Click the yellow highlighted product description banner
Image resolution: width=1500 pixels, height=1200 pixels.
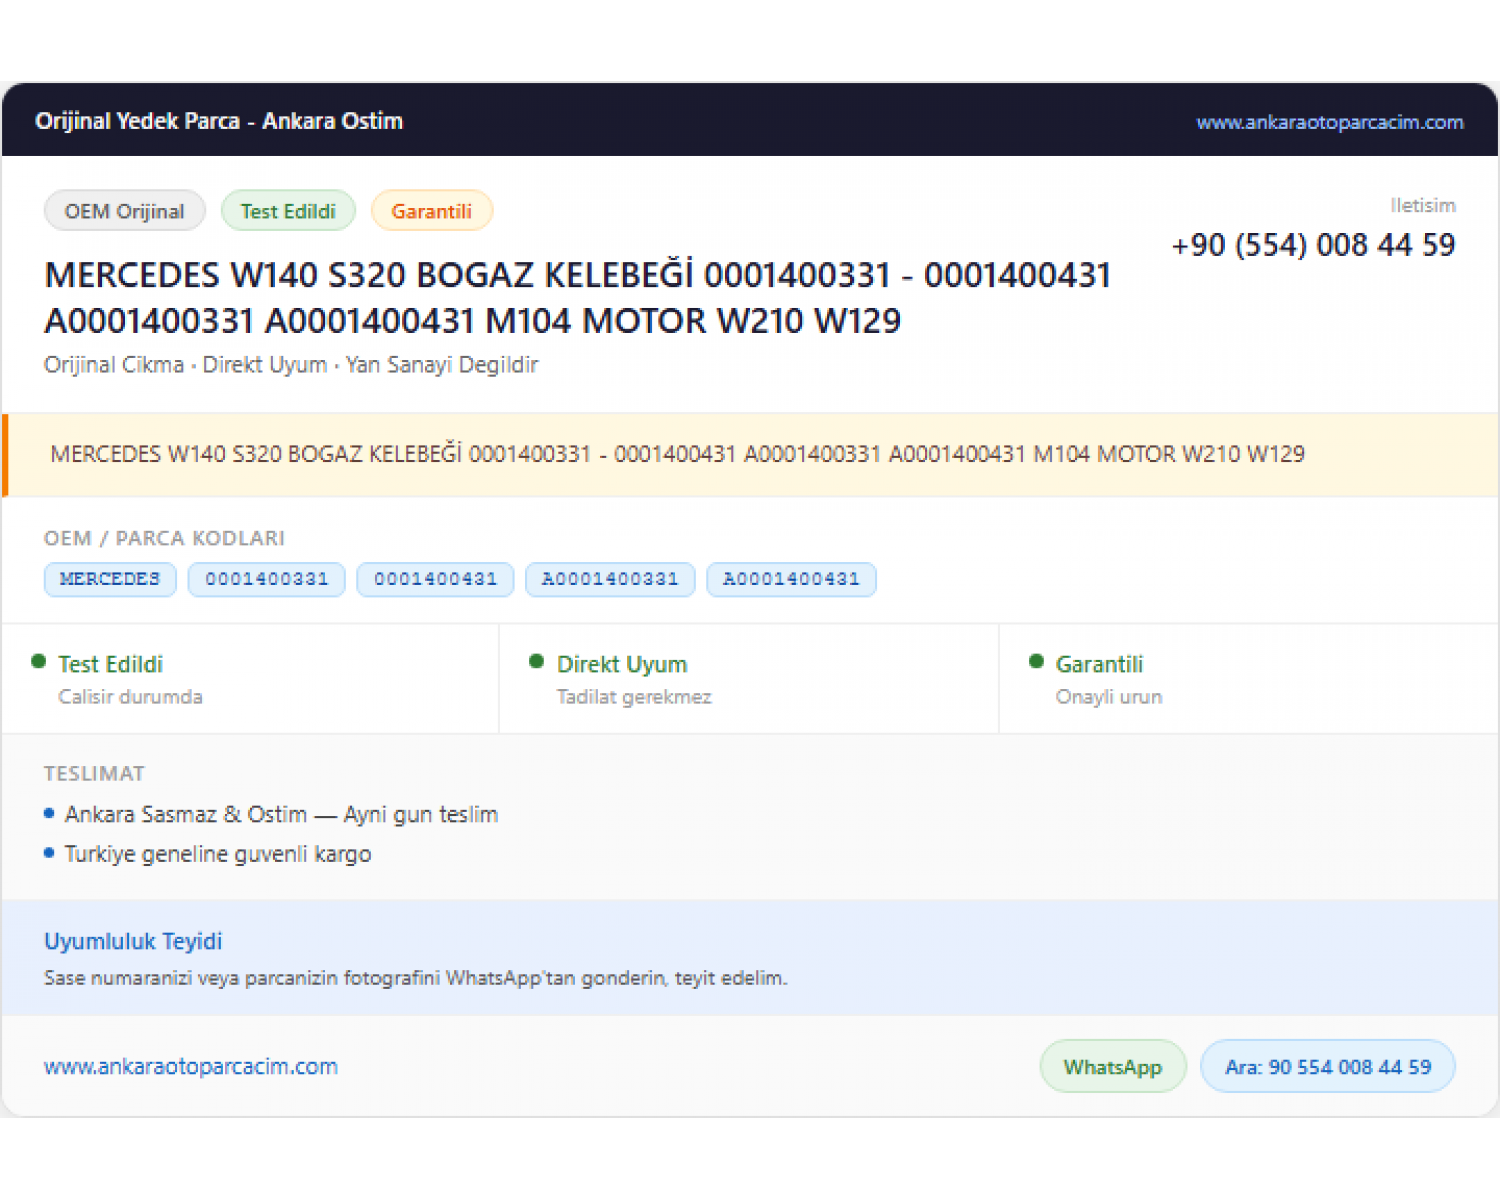point(750,455)
